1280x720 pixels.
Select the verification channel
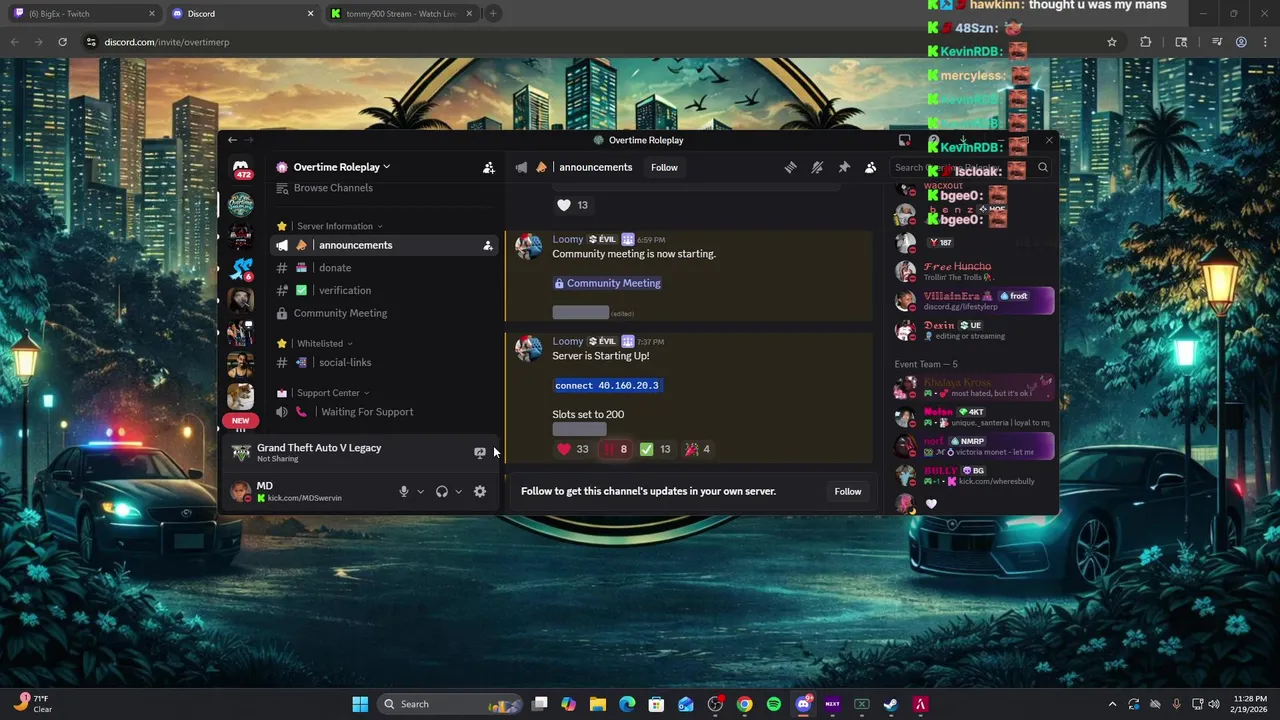384,290
